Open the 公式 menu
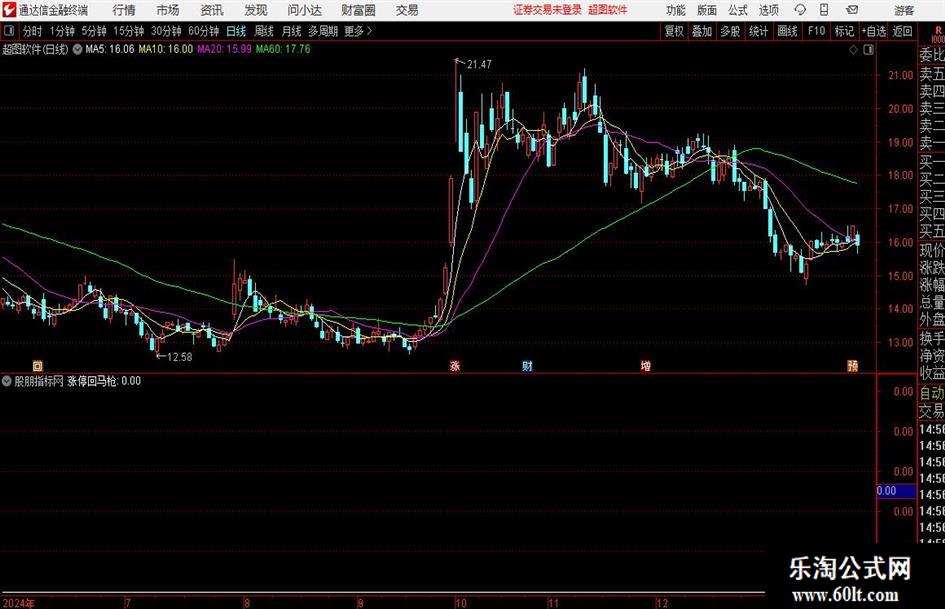The height and width of the screenshot is (609, 945). pos(738,10)
